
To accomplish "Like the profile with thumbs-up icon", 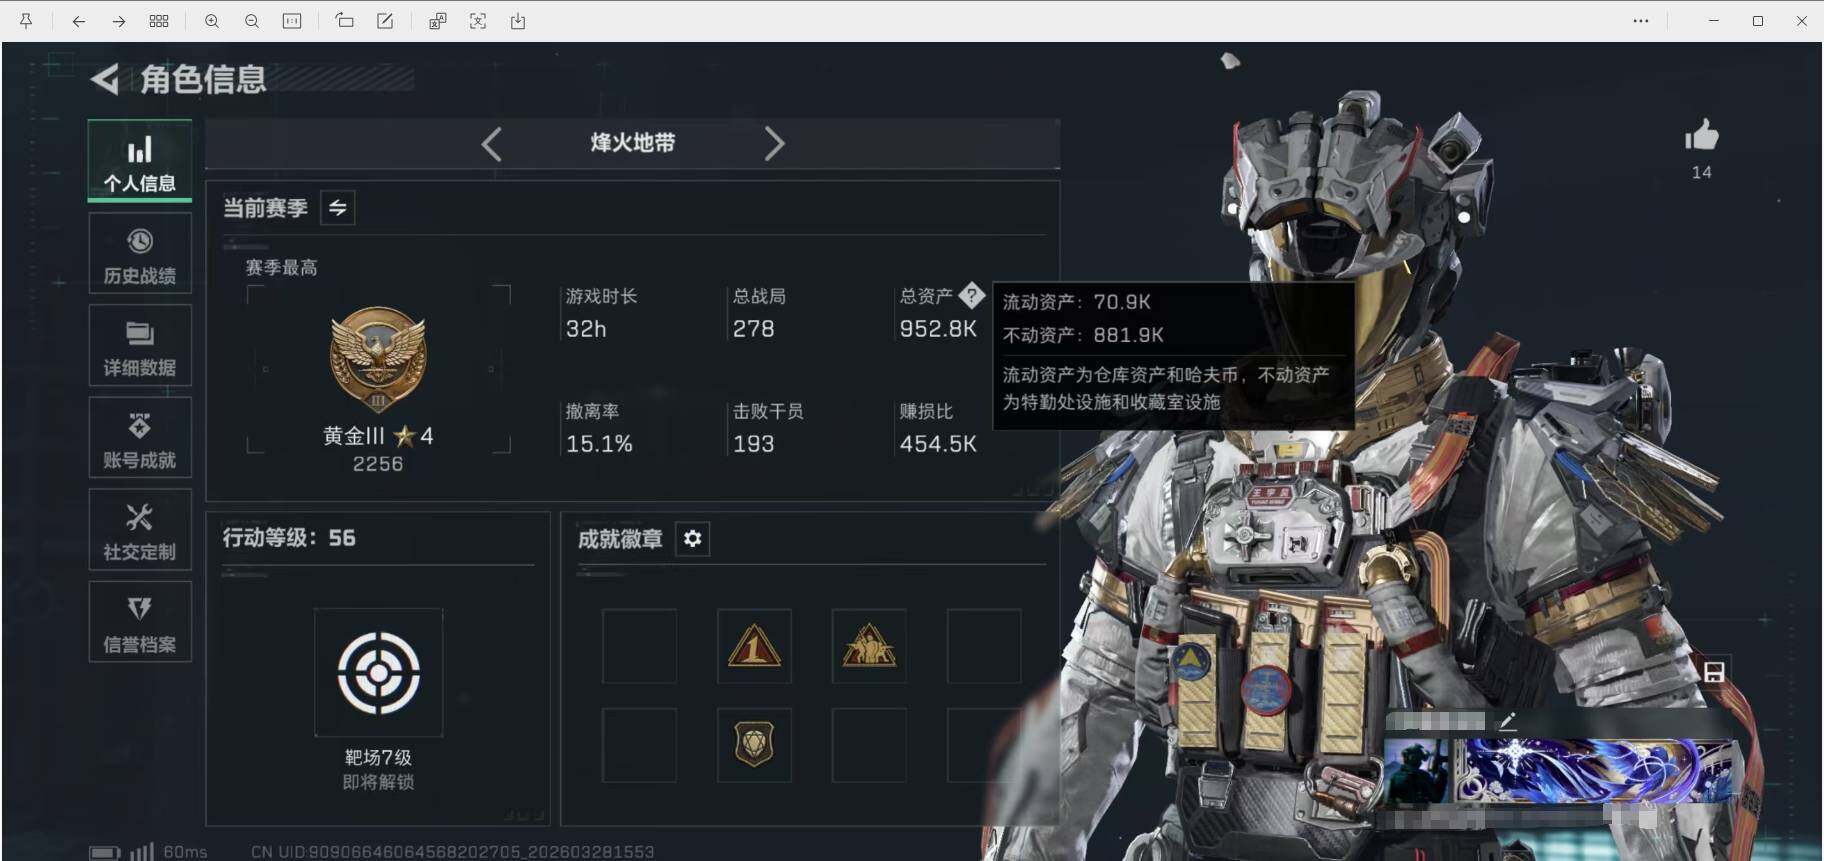I will pyautogui.click(x=1701, y=135).
